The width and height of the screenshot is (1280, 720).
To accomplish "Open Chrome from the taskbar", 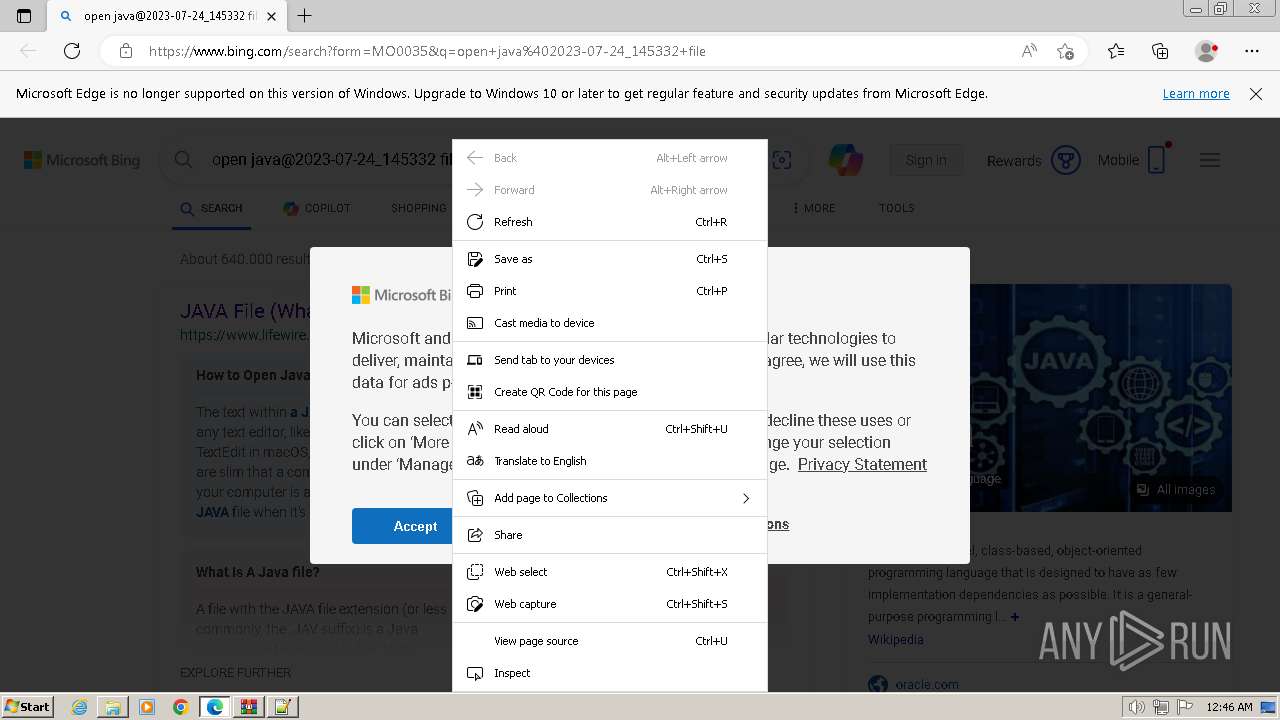I will click(x=181, y=707).
